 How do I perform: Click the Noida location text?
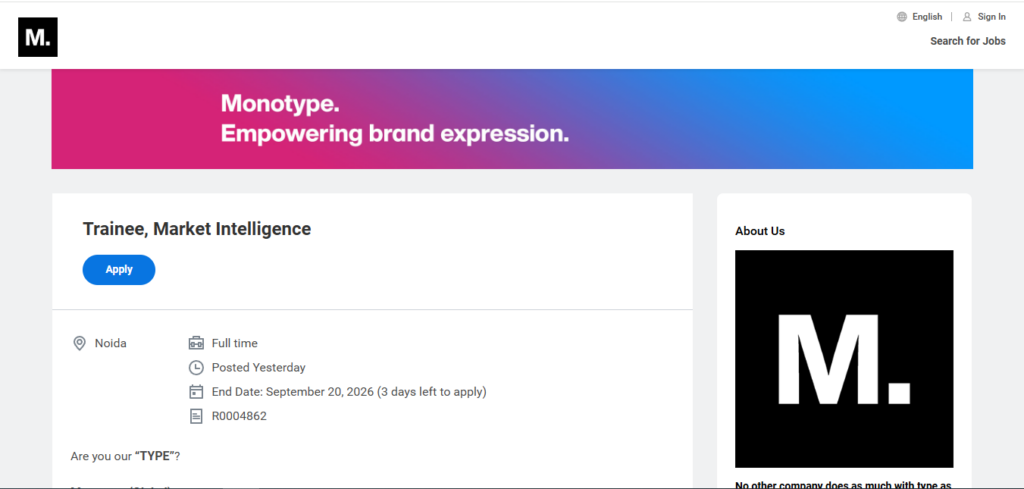(110, 343)
